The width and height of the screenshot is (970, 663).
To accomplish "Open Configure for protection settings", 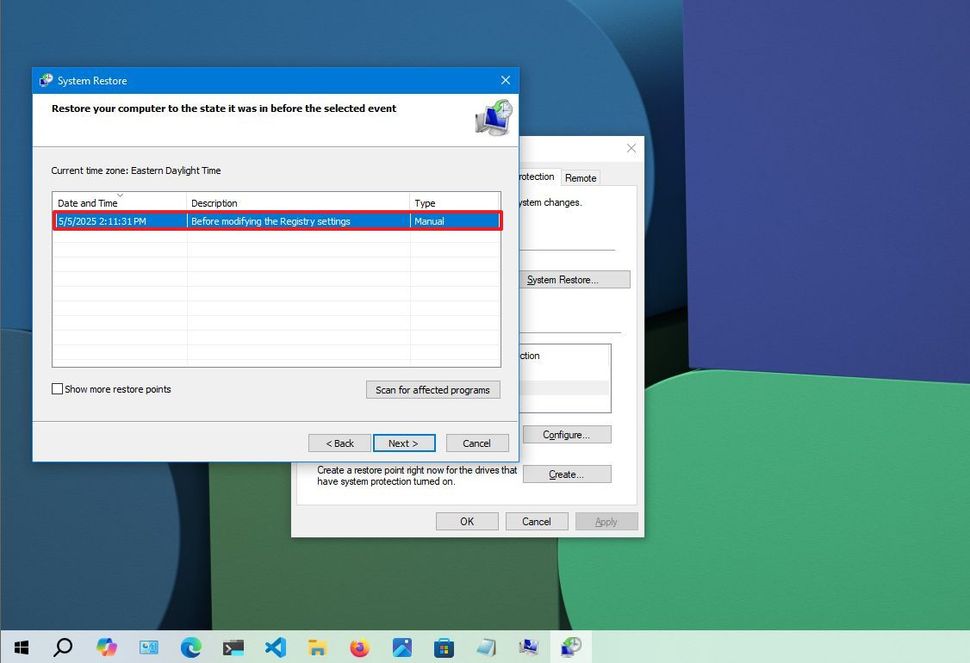I will tap(566, 434).
